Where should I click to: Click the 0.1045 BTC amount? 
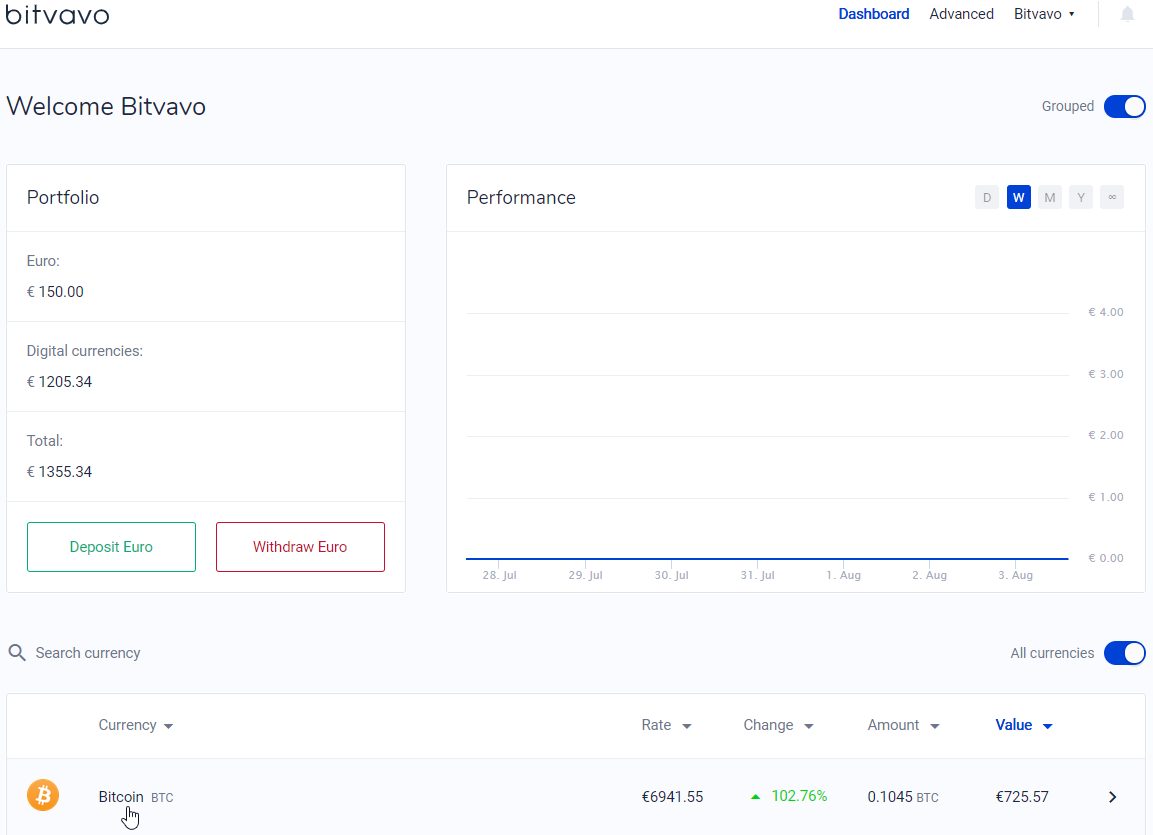click(x=903, y=797)
